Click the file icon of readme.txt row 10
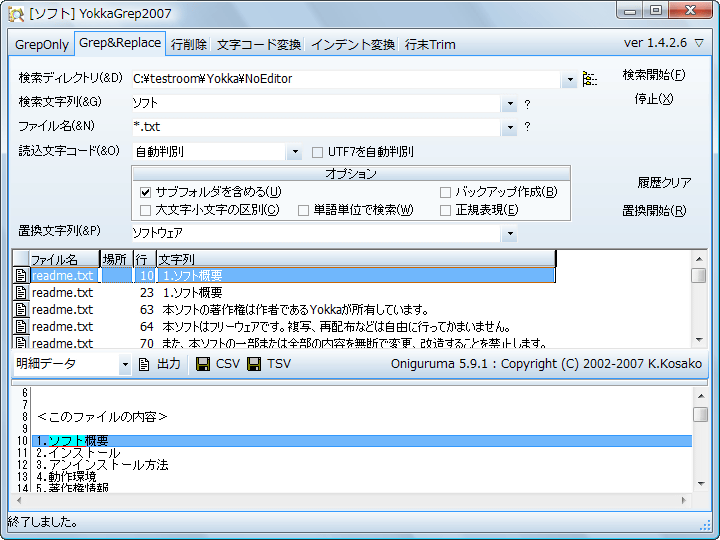720x540 pixels. (21, 276)
